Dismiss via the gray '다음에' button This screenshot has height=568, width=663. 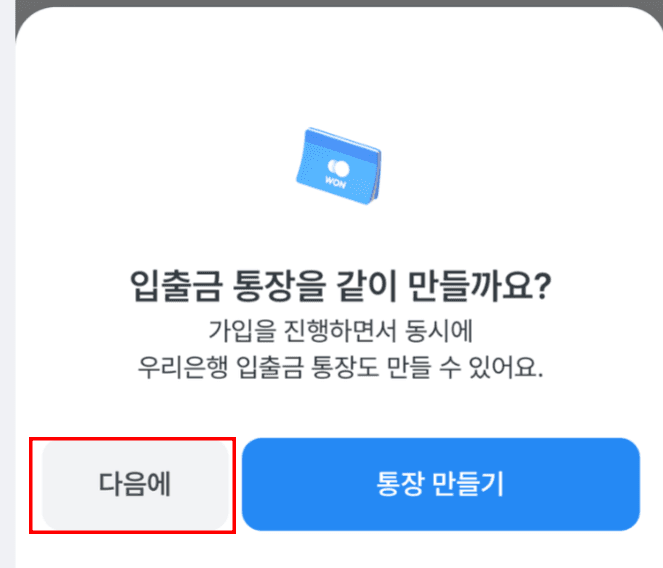click(x=135, y=484)
